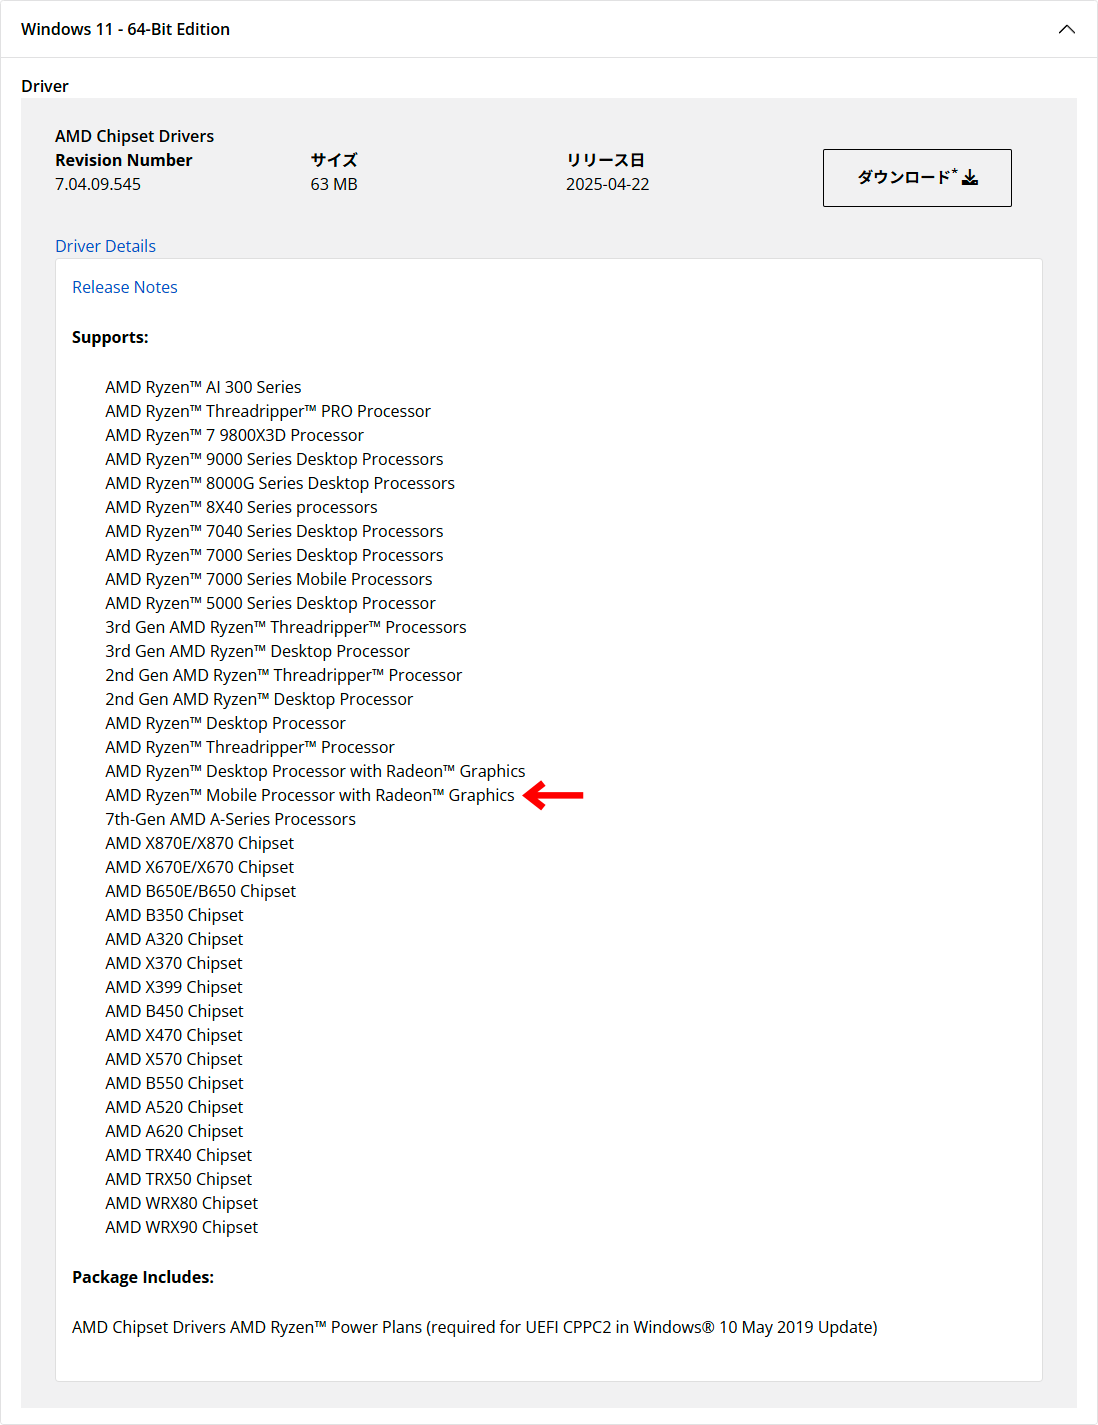Select AMD Ryzen 9000 Series Desktop Processors
This screenshot has height=1425, width=1098.
coord(274,459)
